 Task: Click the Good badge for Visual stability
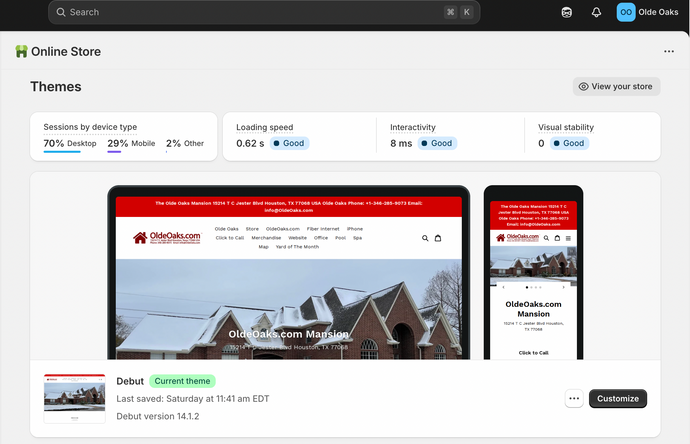[x=569, y=143]
